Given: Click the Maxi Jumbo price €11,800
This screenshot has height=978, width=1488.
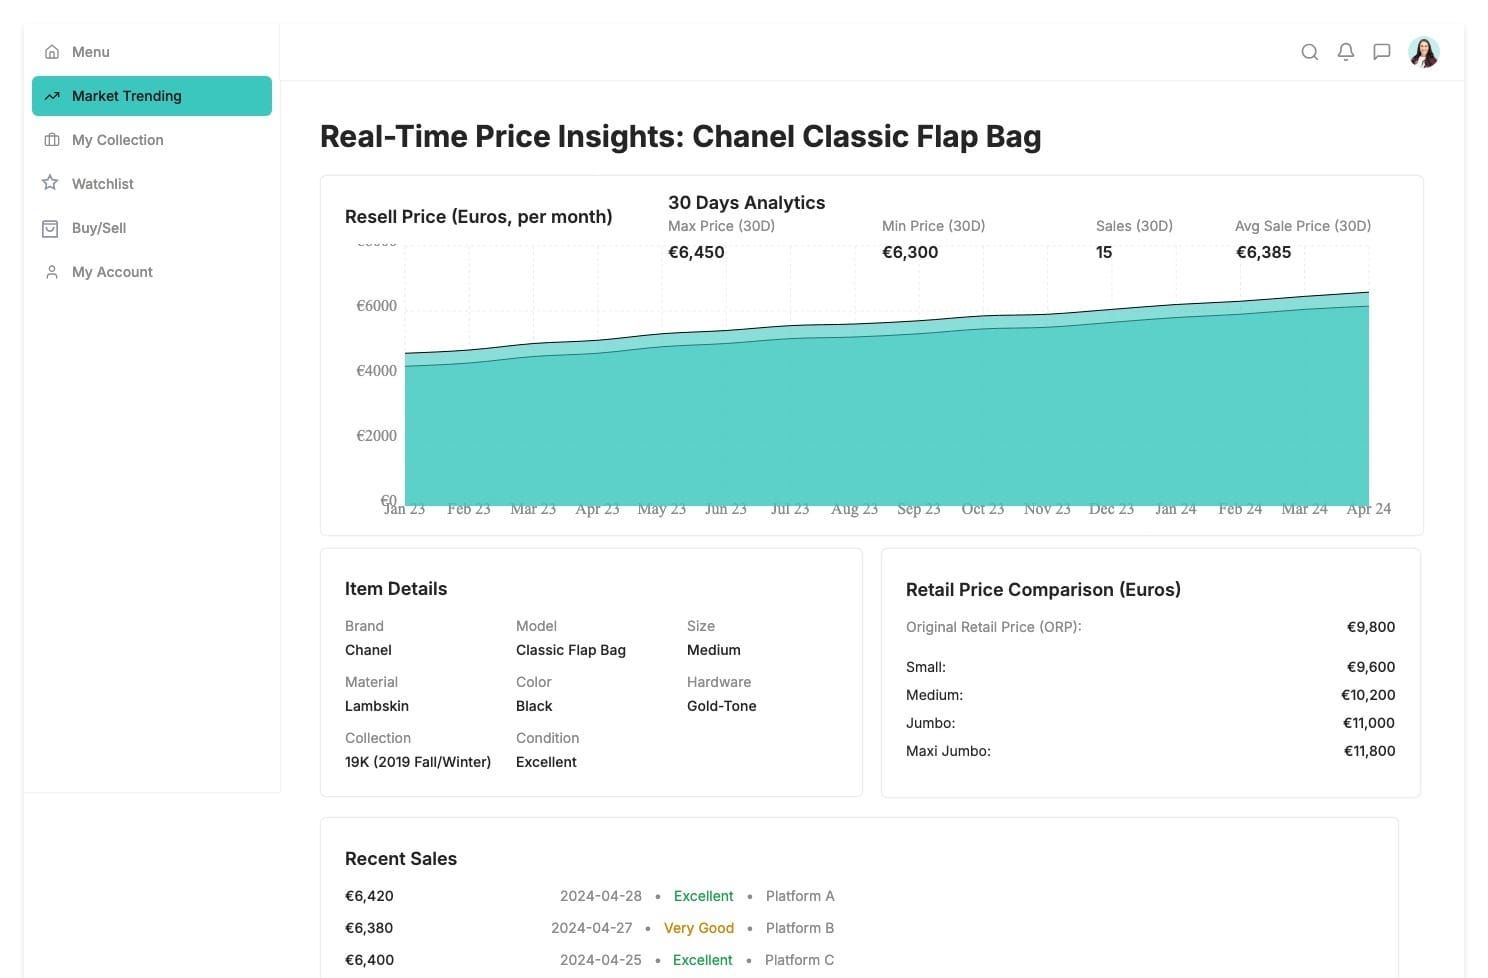Looking at the screenshot, I should [x=1370, y=751].
